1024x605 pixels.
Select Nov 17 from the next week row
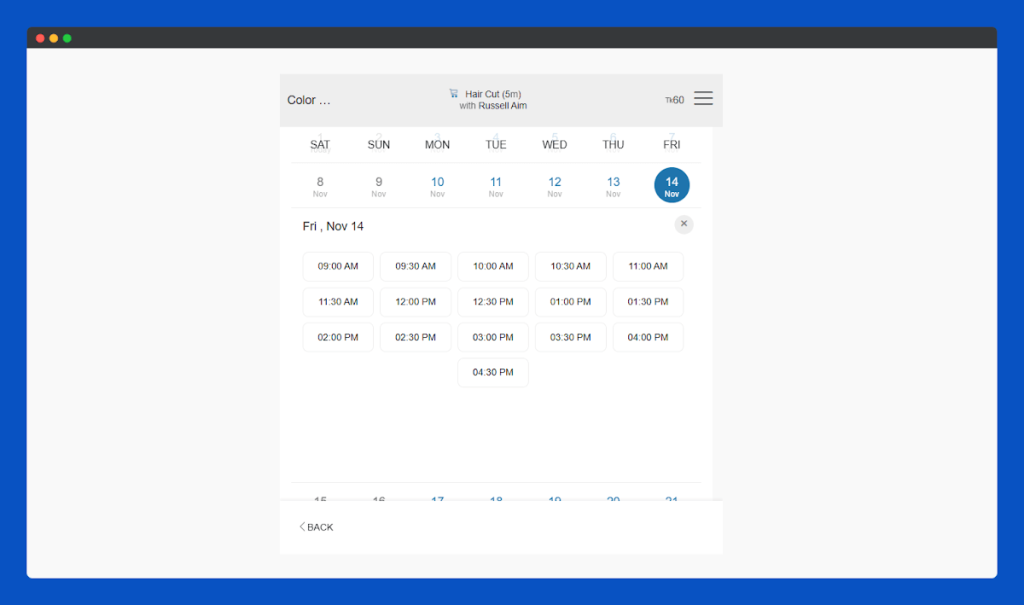(437, 498)
